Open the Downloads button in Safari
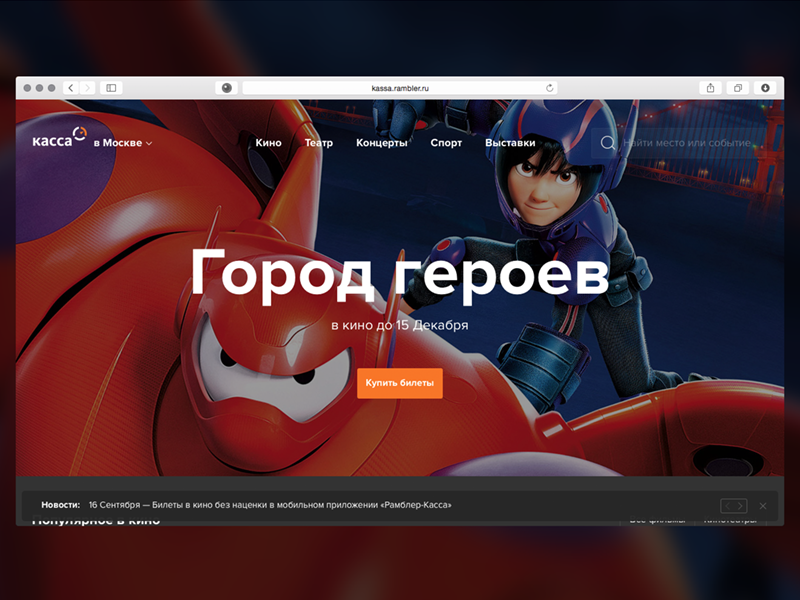Image resolution: width=800 pixels, height=600 pixels. 765,88
